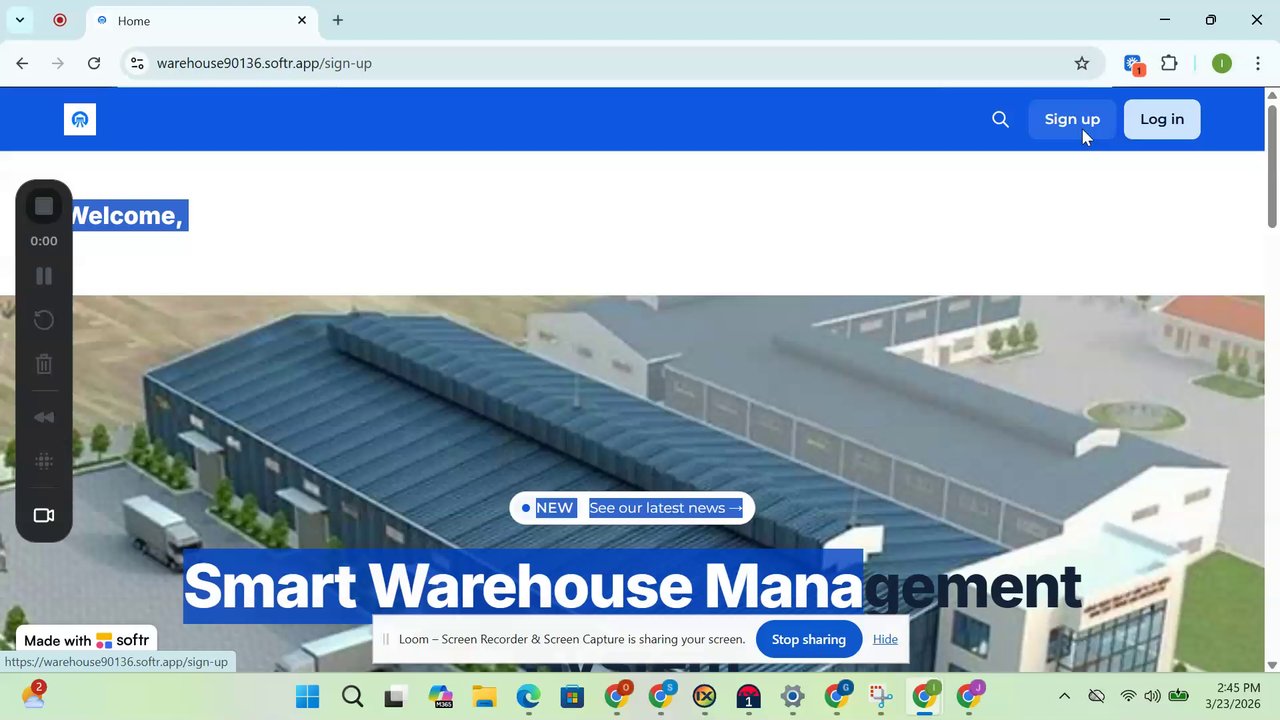This screenshot has height=720, width=1280.
Task: Open the site search icon
Action: point(1000,119)
